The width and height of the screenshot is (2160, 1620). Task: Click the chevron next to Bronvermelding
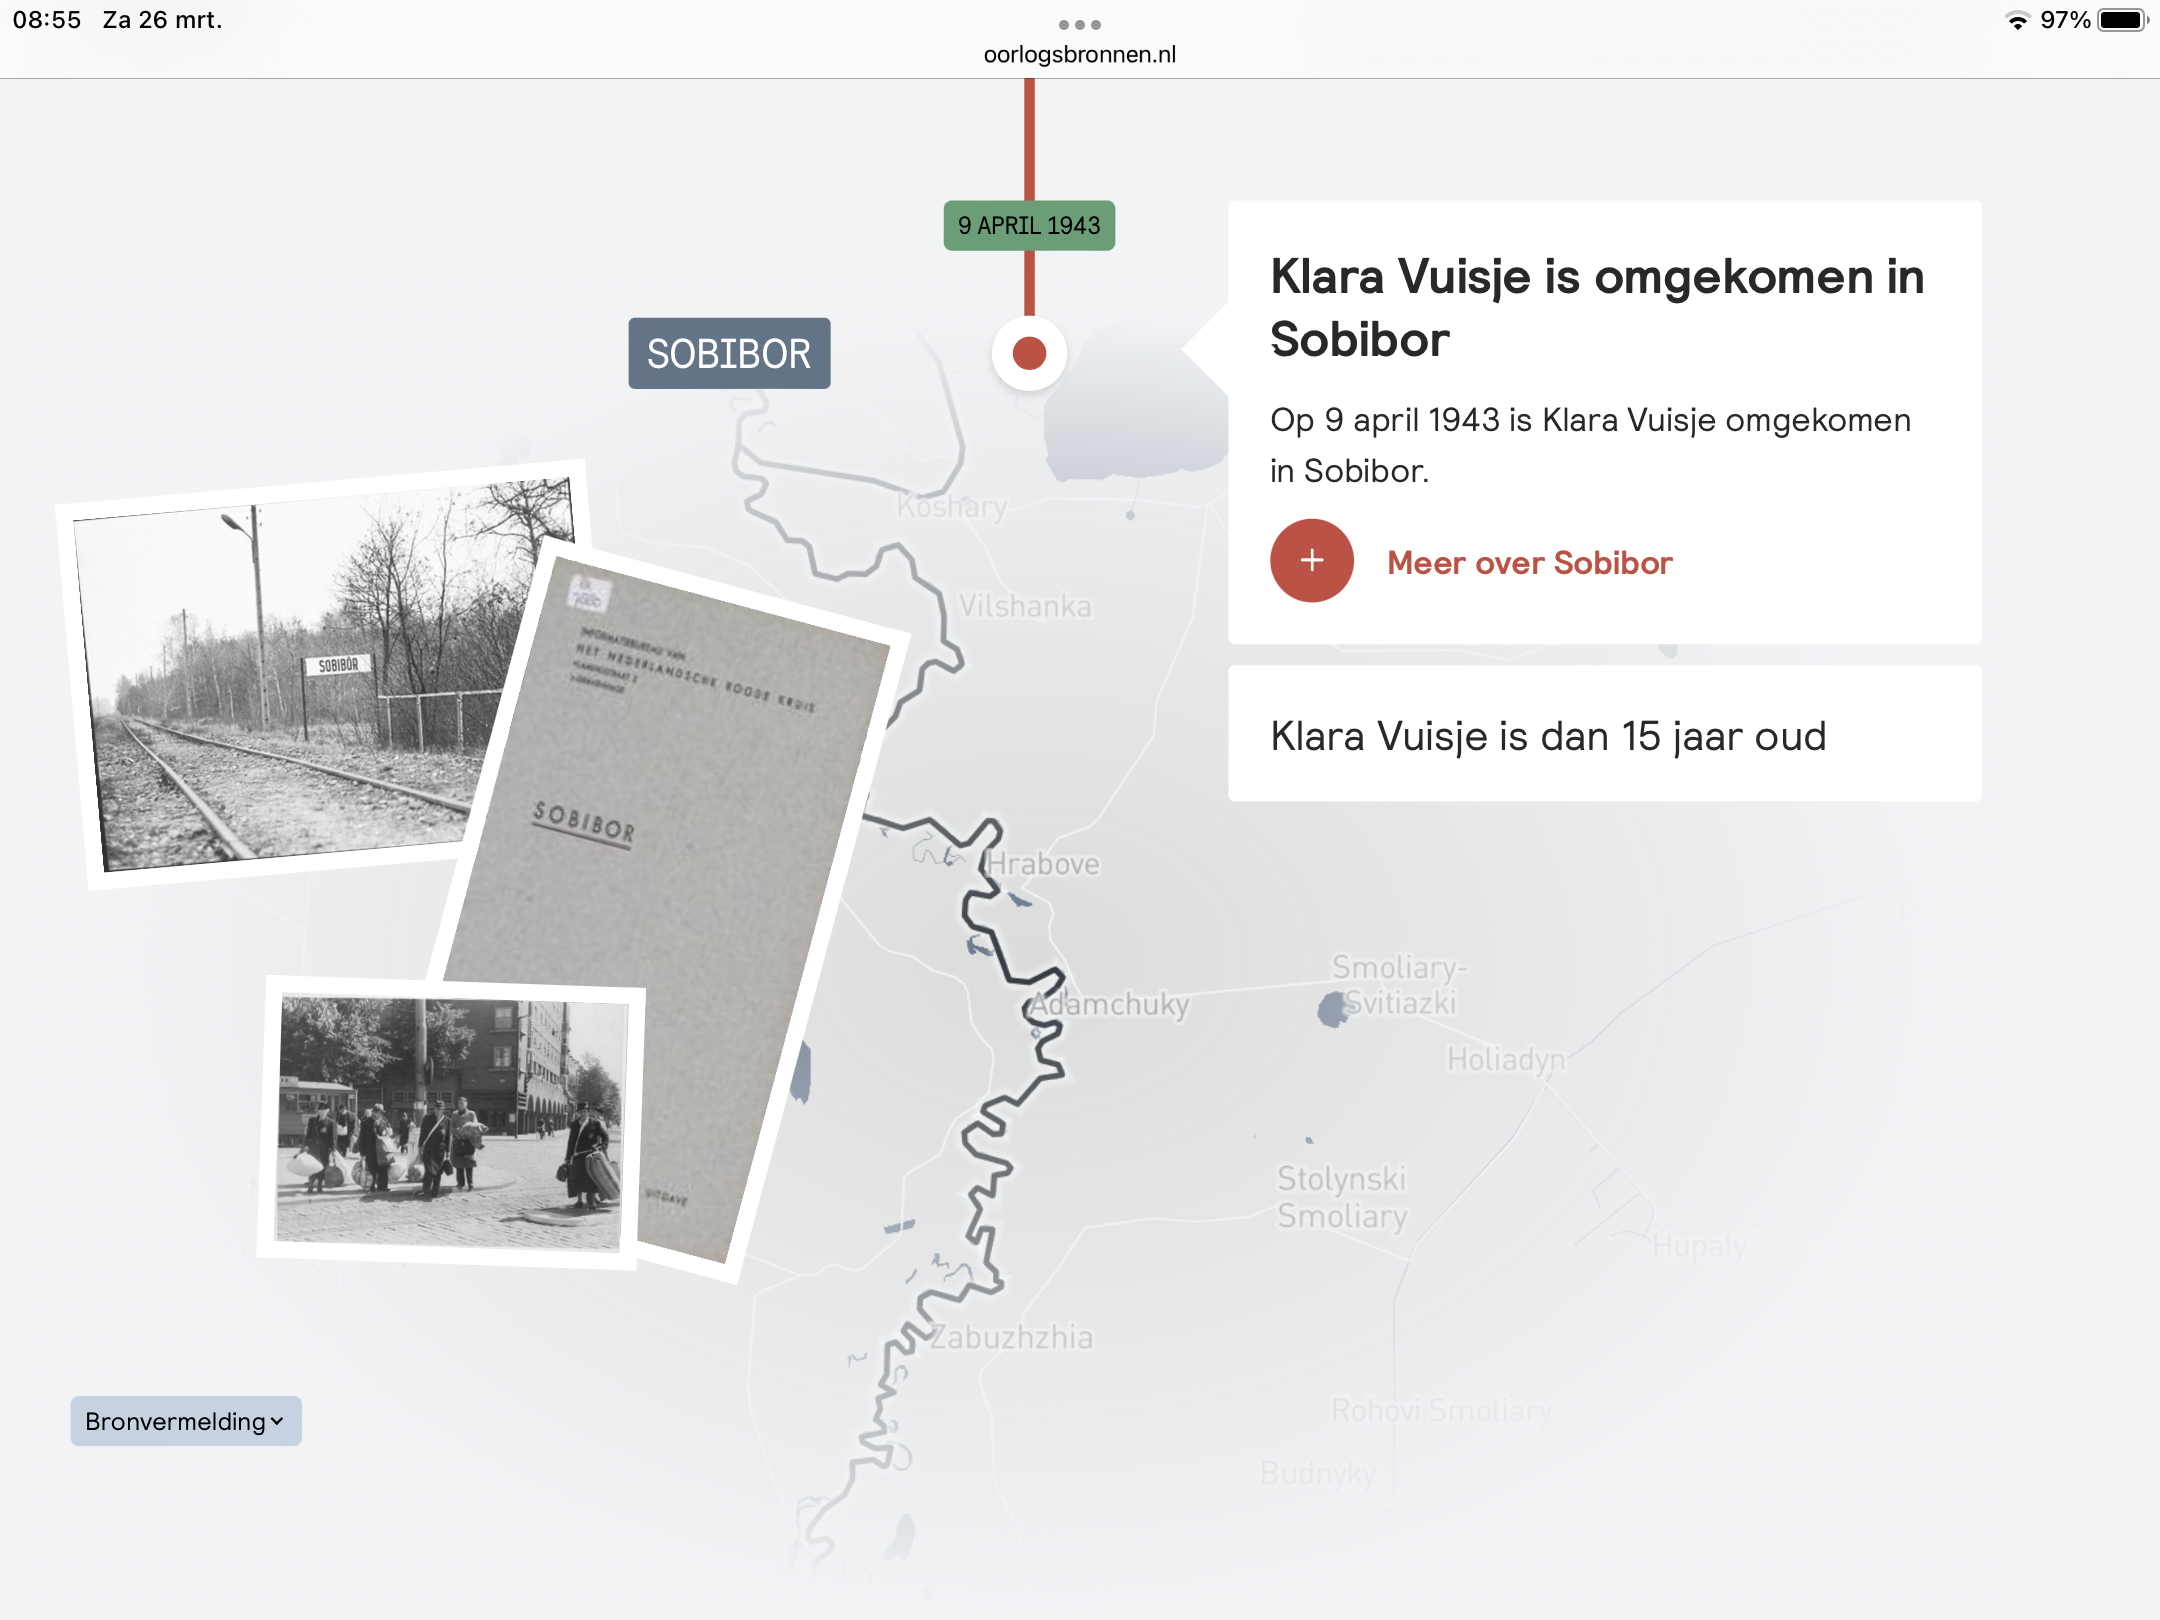[278, 1421]
